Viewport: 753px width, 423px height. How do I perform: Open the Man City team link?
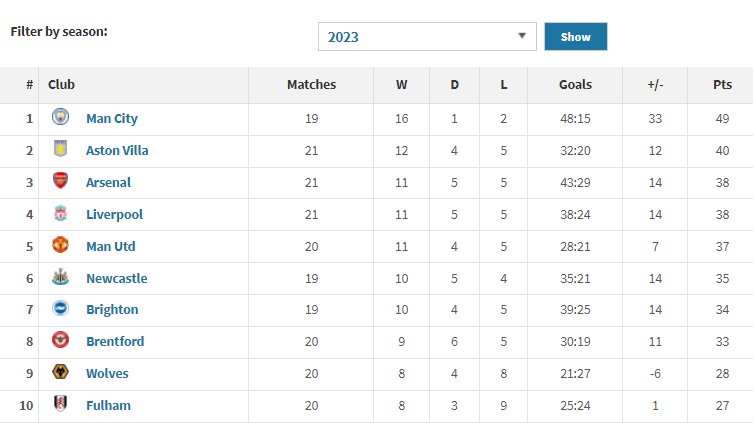pyautogui.click(x=112, y=119)
